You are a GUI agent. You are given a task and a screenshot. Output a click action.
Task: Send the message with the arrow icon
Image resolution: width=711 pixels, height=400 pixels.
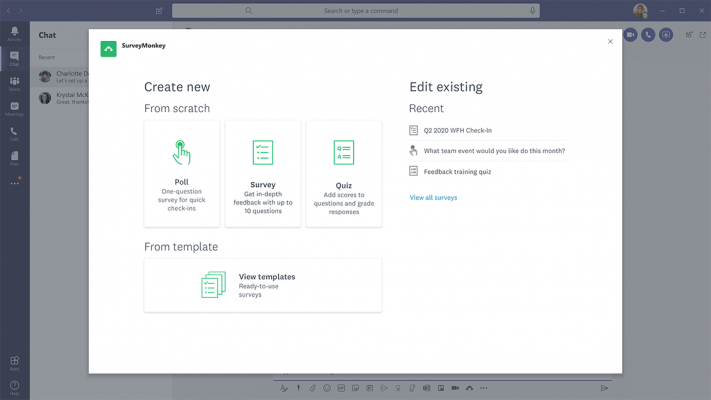pyautogui.click(x=604, y=388)
